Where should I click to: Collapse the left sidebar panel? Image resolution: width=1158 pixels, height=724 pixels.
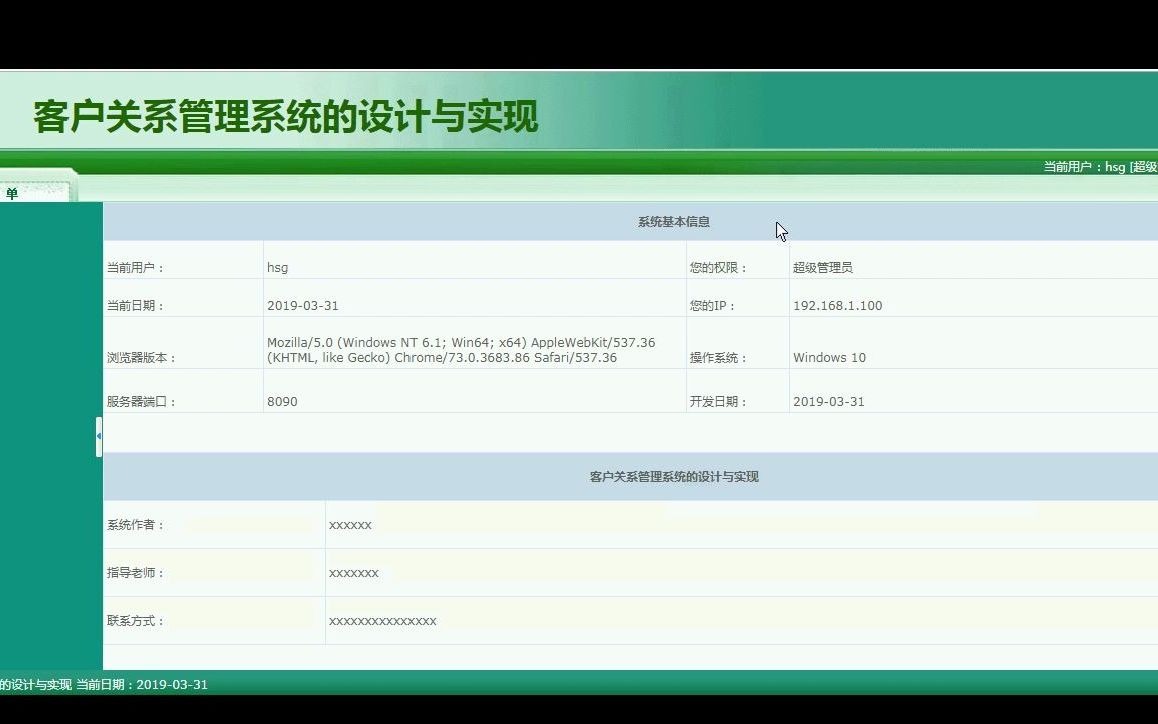click(98, 435)
